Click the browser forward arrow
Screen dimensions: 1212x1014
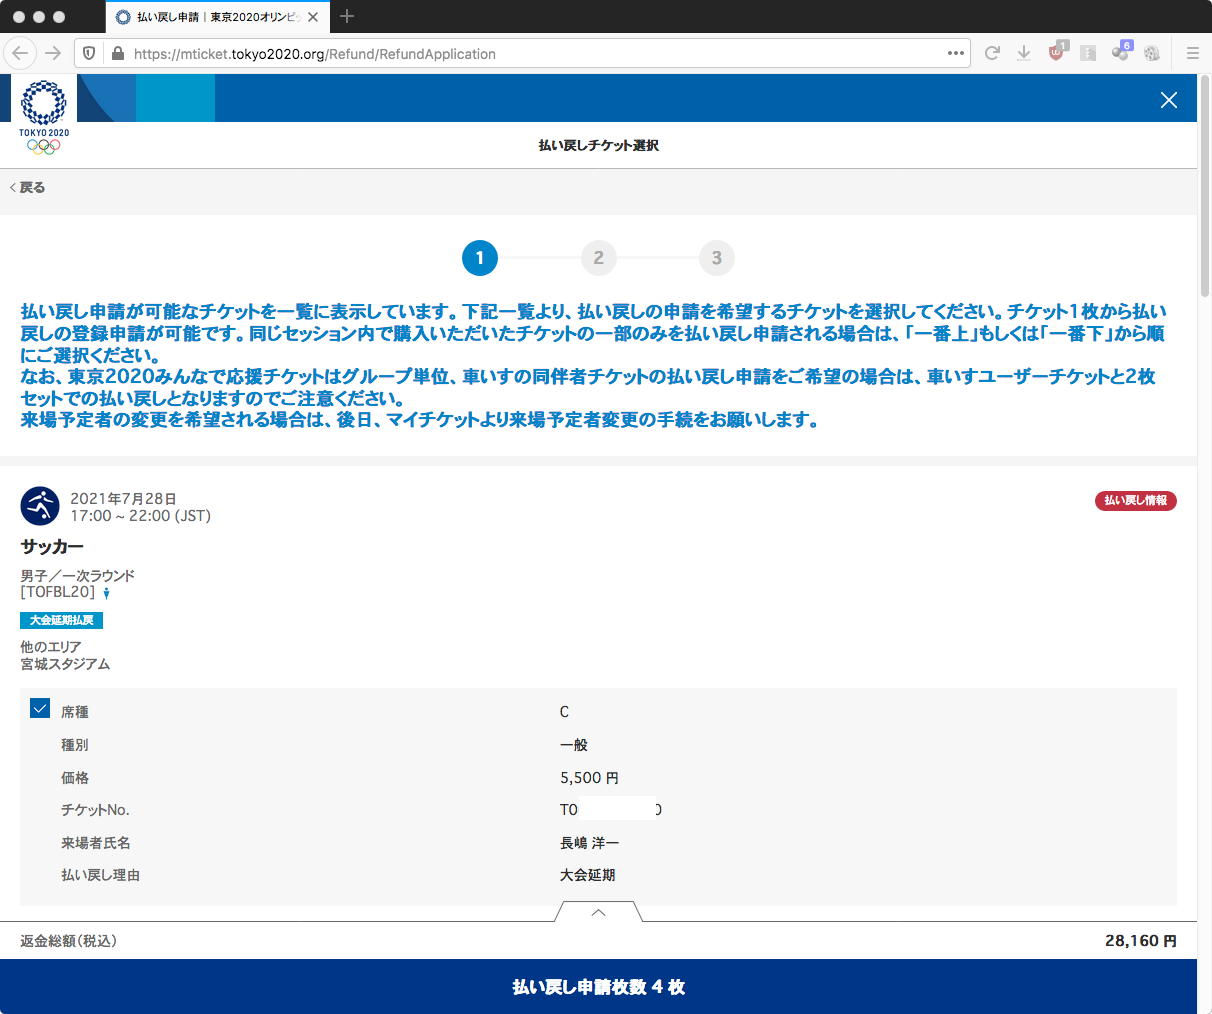(54, 53)
